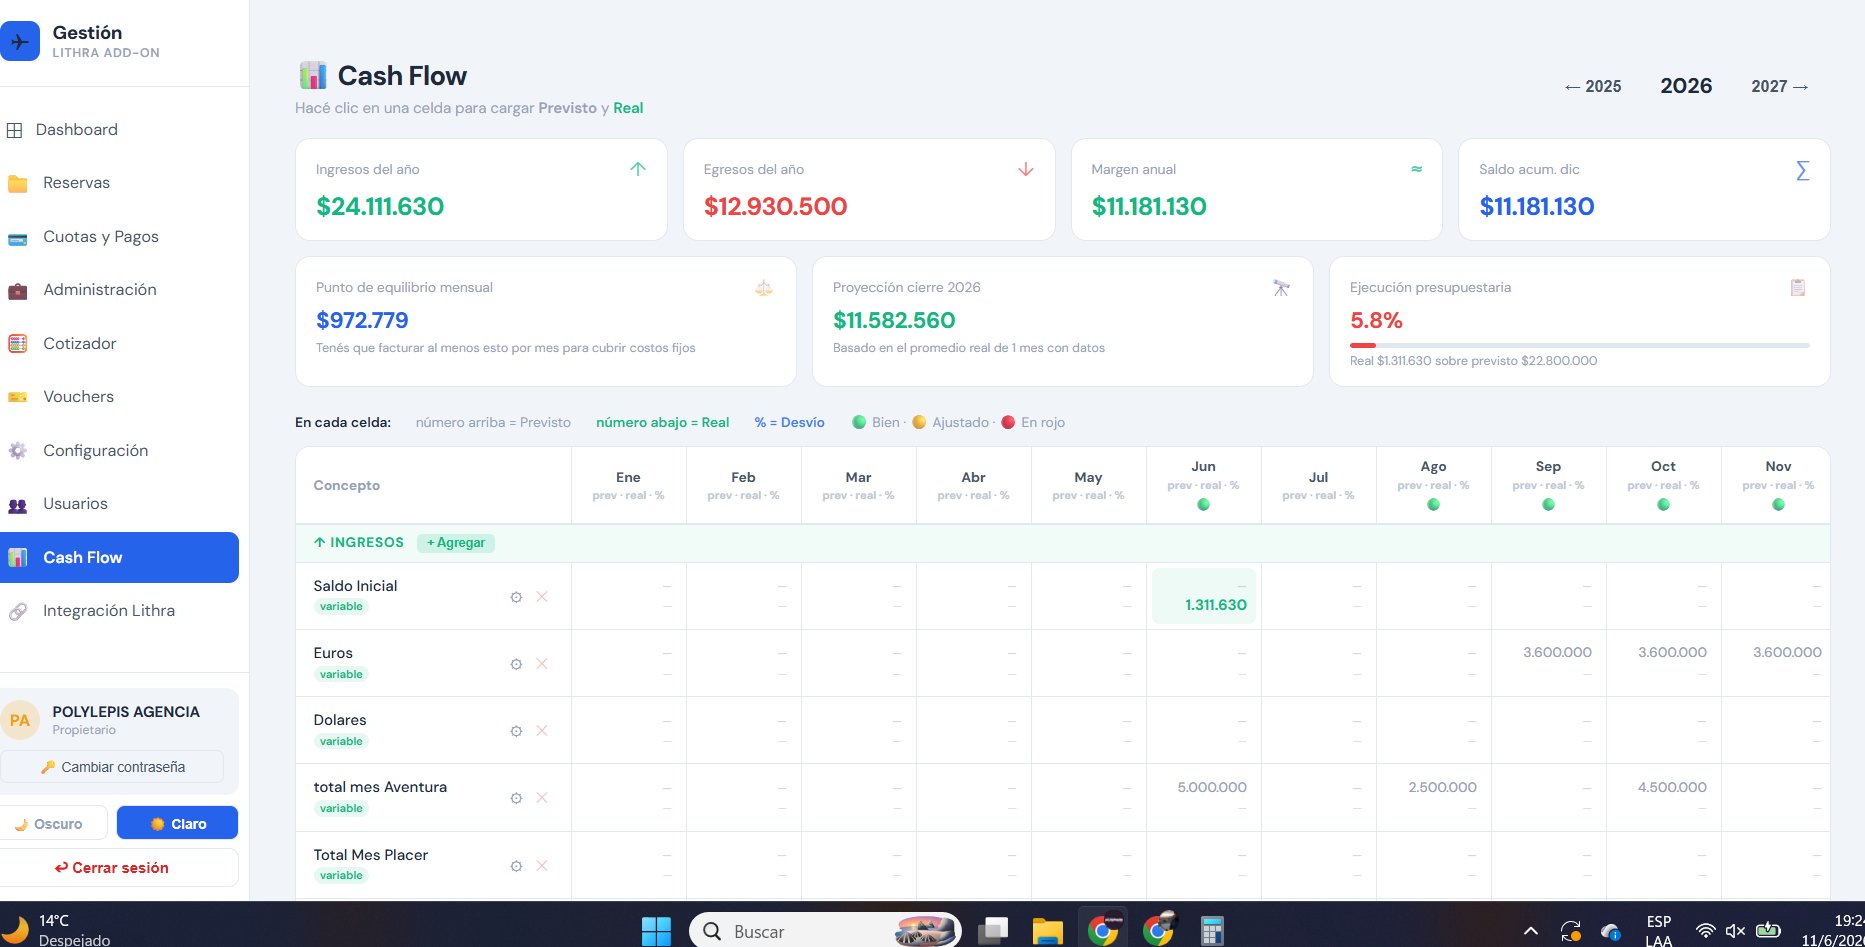
Task: Go to next year 2027
Action: 1780,87
